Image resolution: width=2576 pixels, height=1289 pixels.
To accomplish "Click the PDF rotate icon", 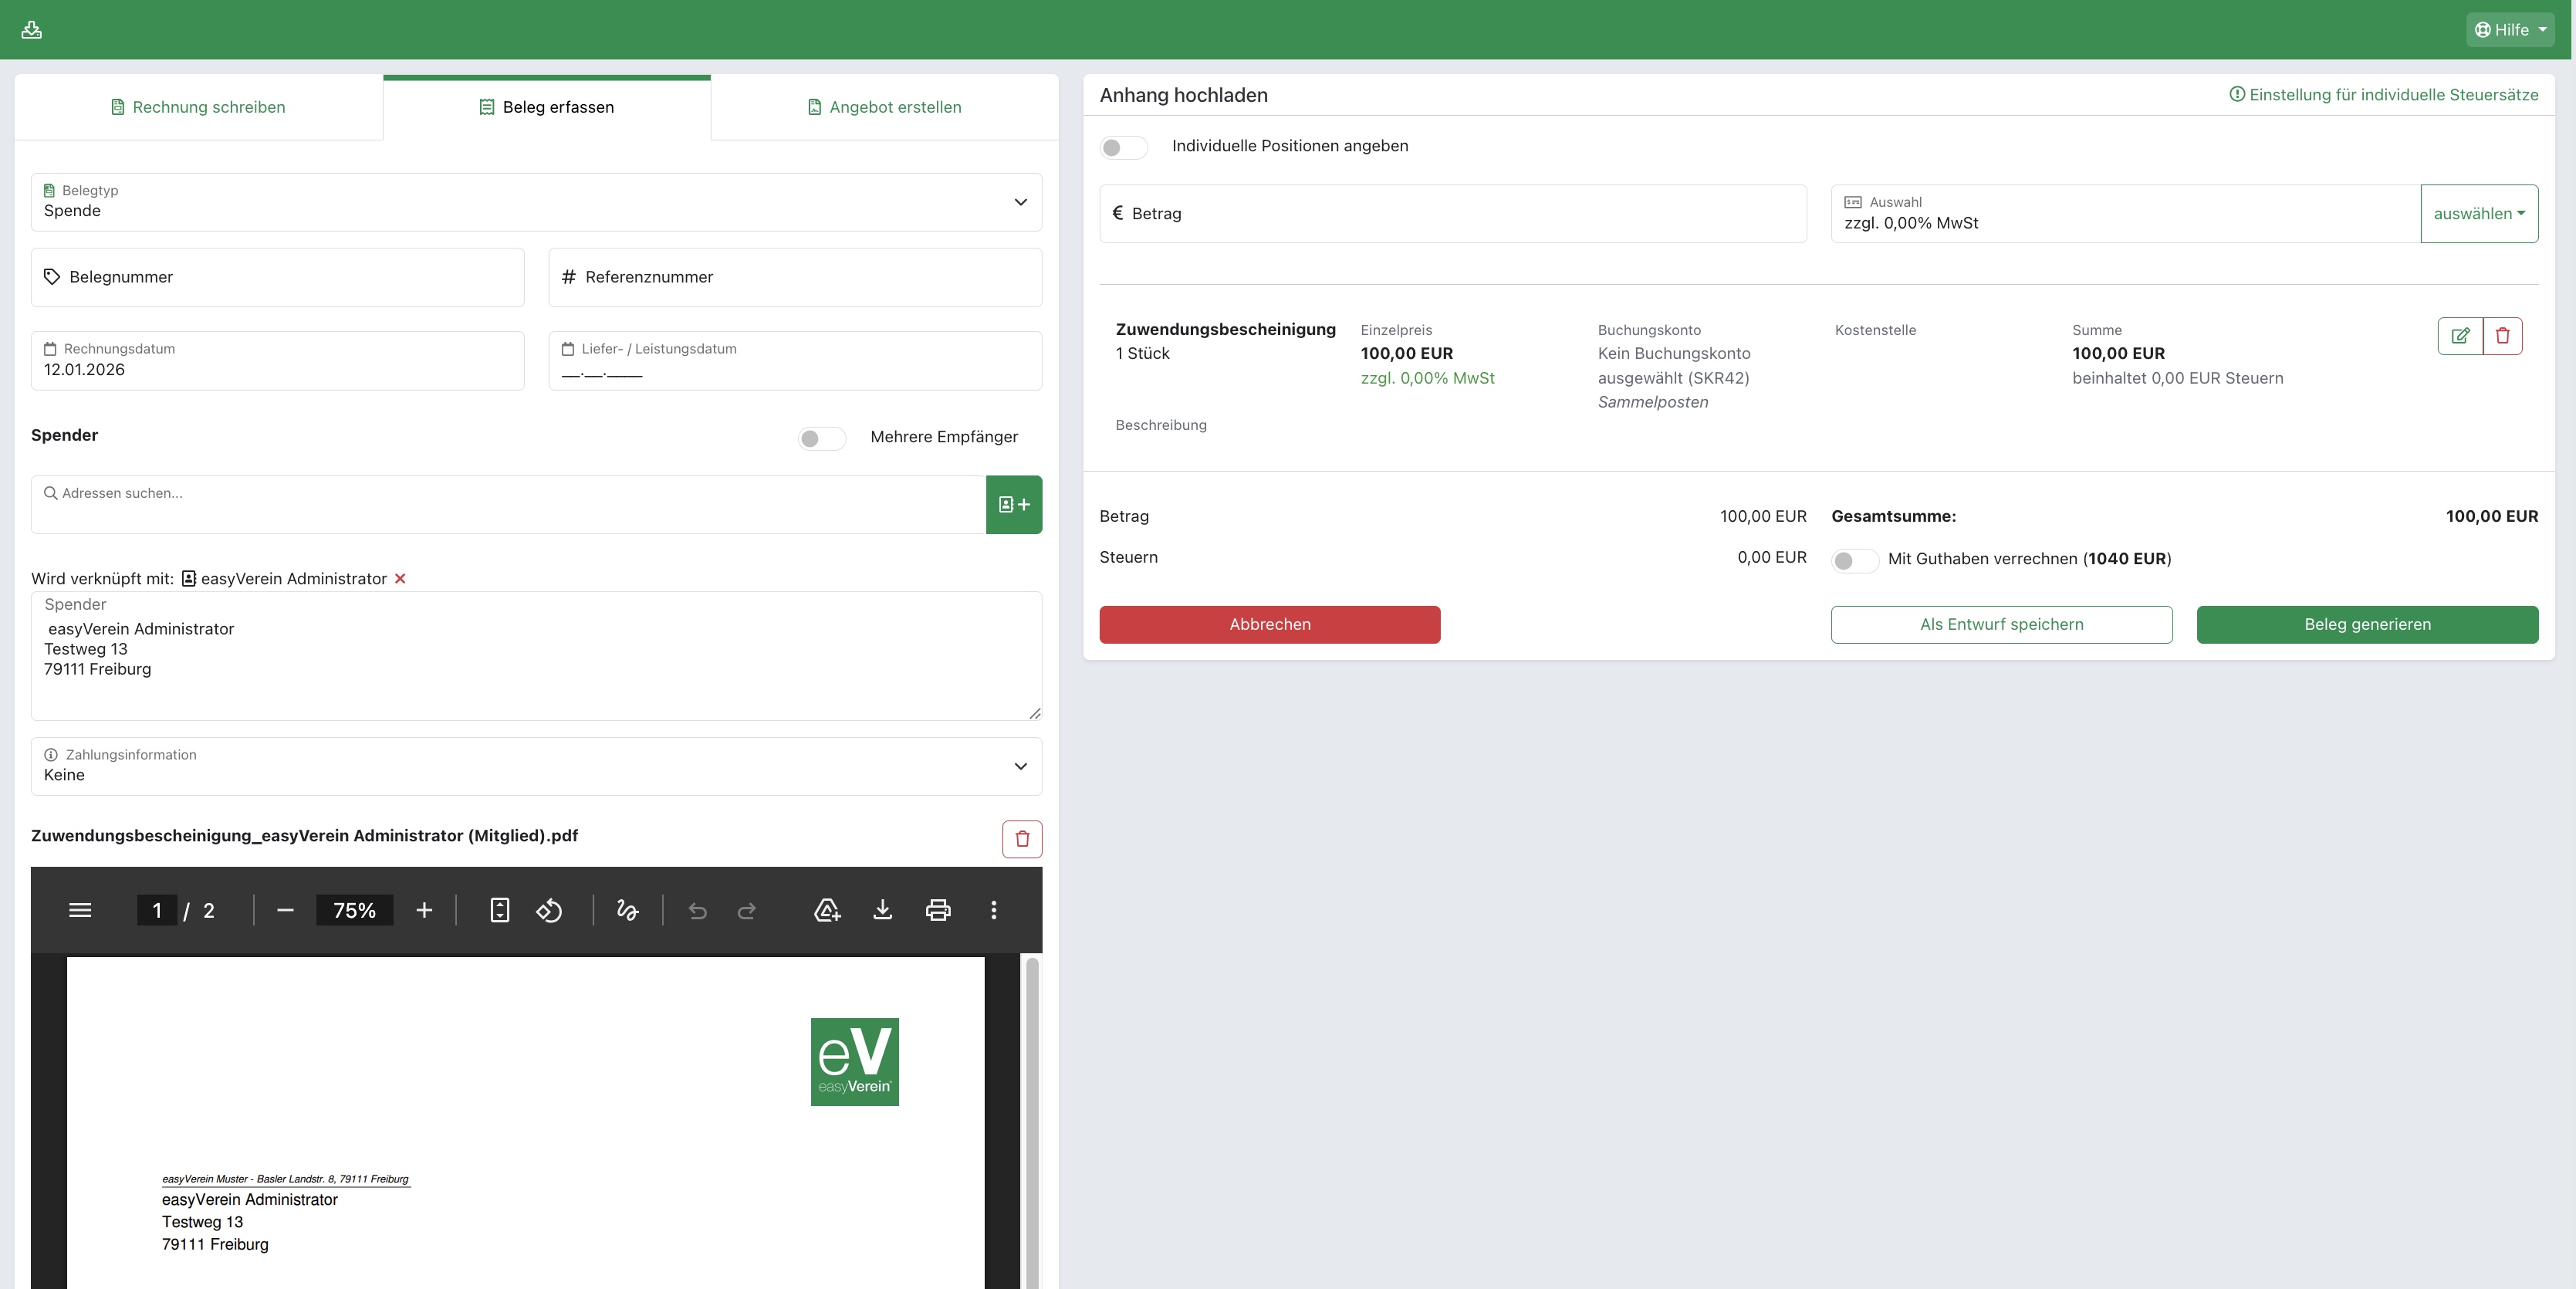I will [x=549, y=910].
